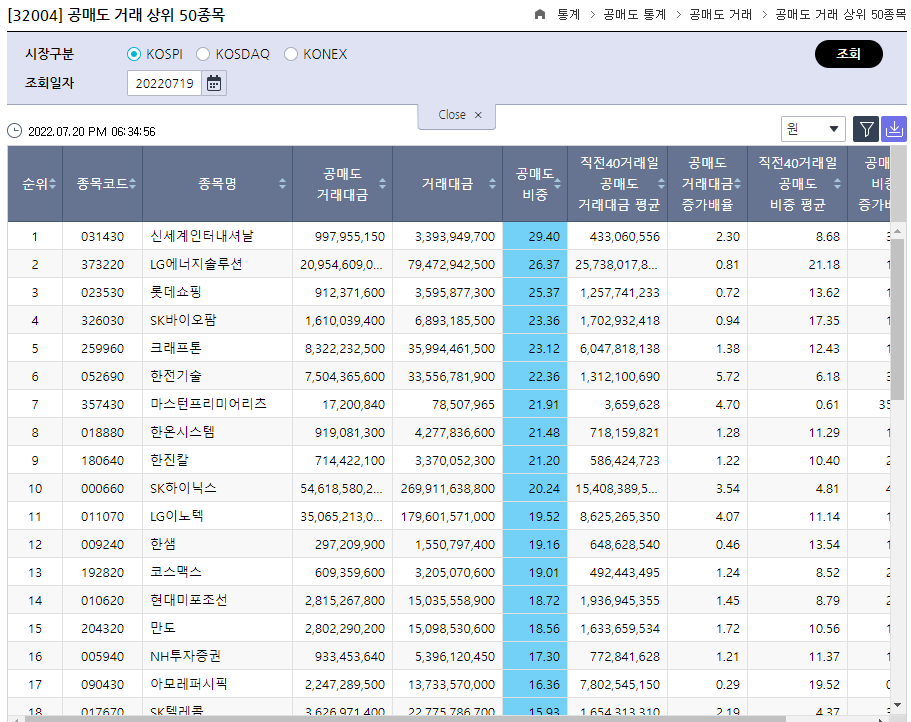Click stock code 373220

[x=102, y=264]
